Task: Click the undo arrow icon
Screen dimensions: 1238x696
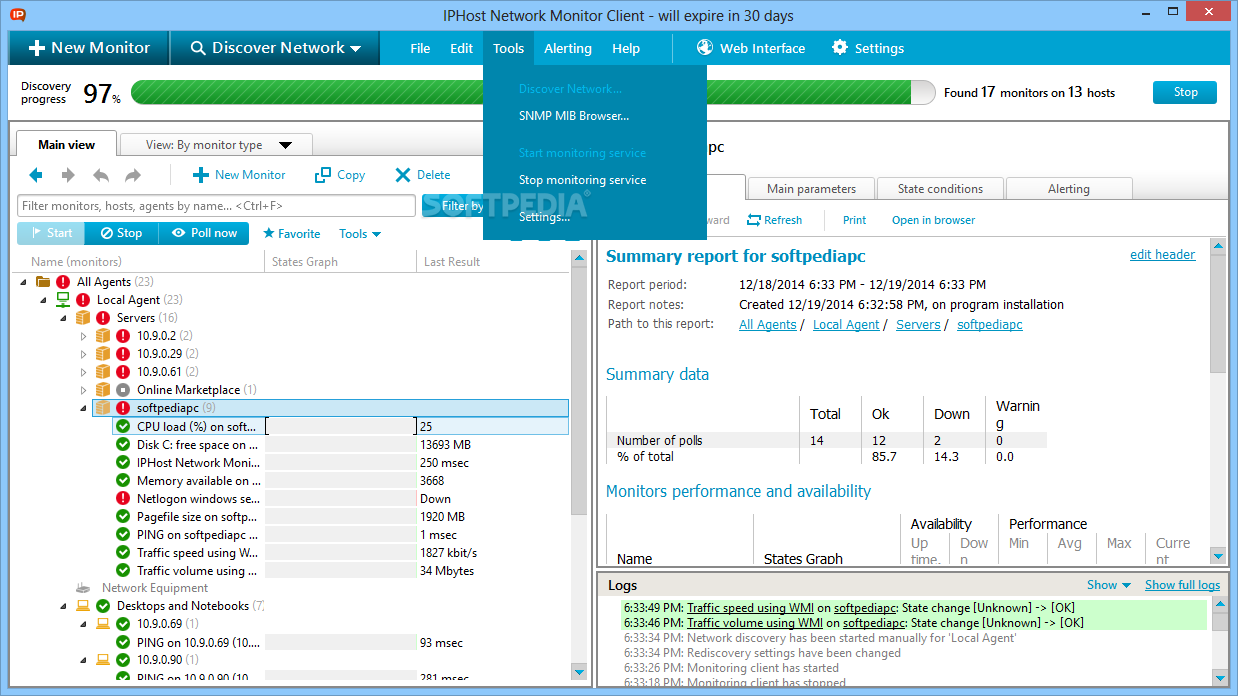Action: (101, 175)
